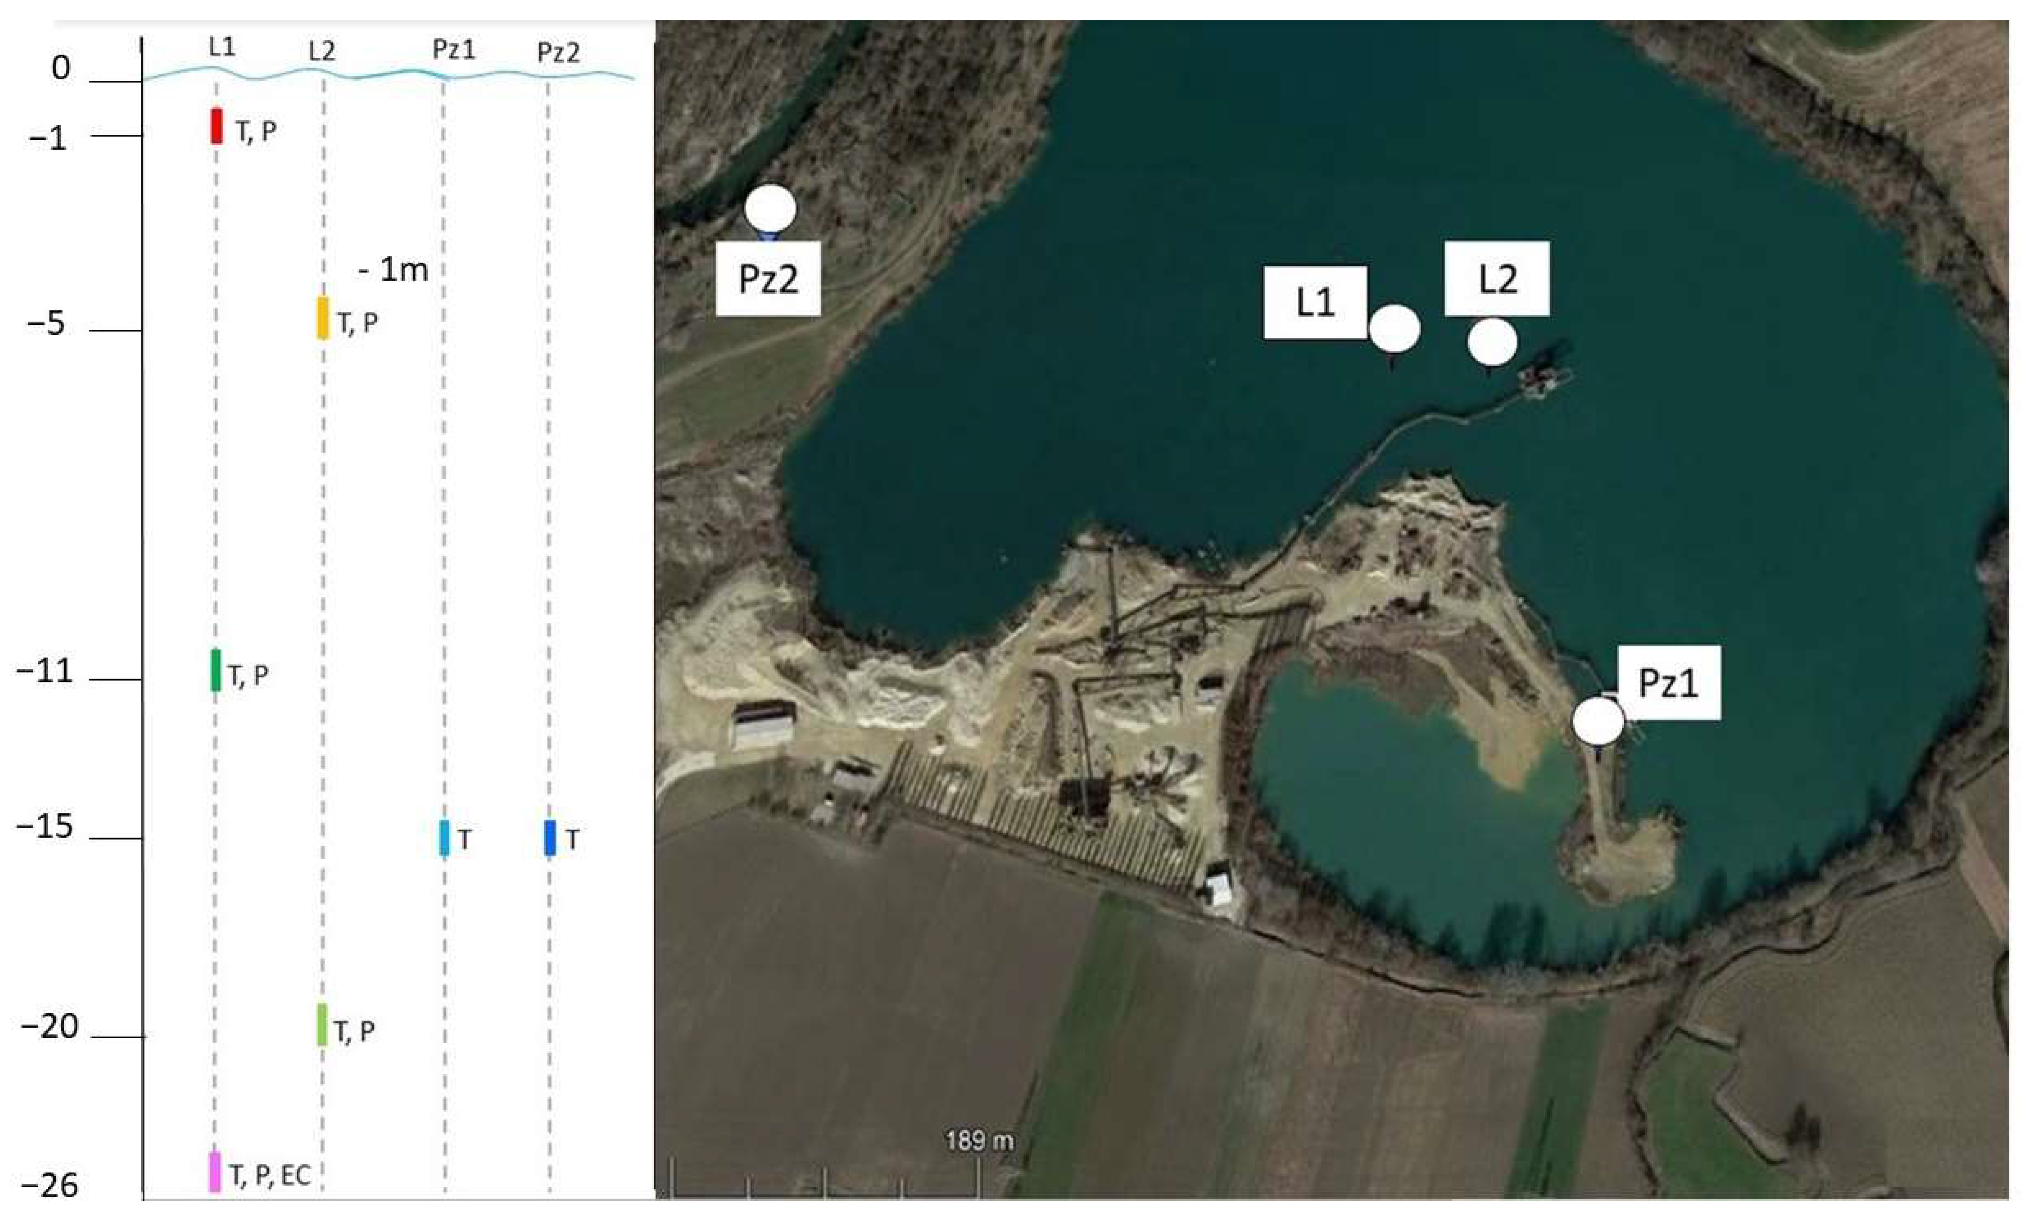Click the L1 label box on the map

[1314, 302]
